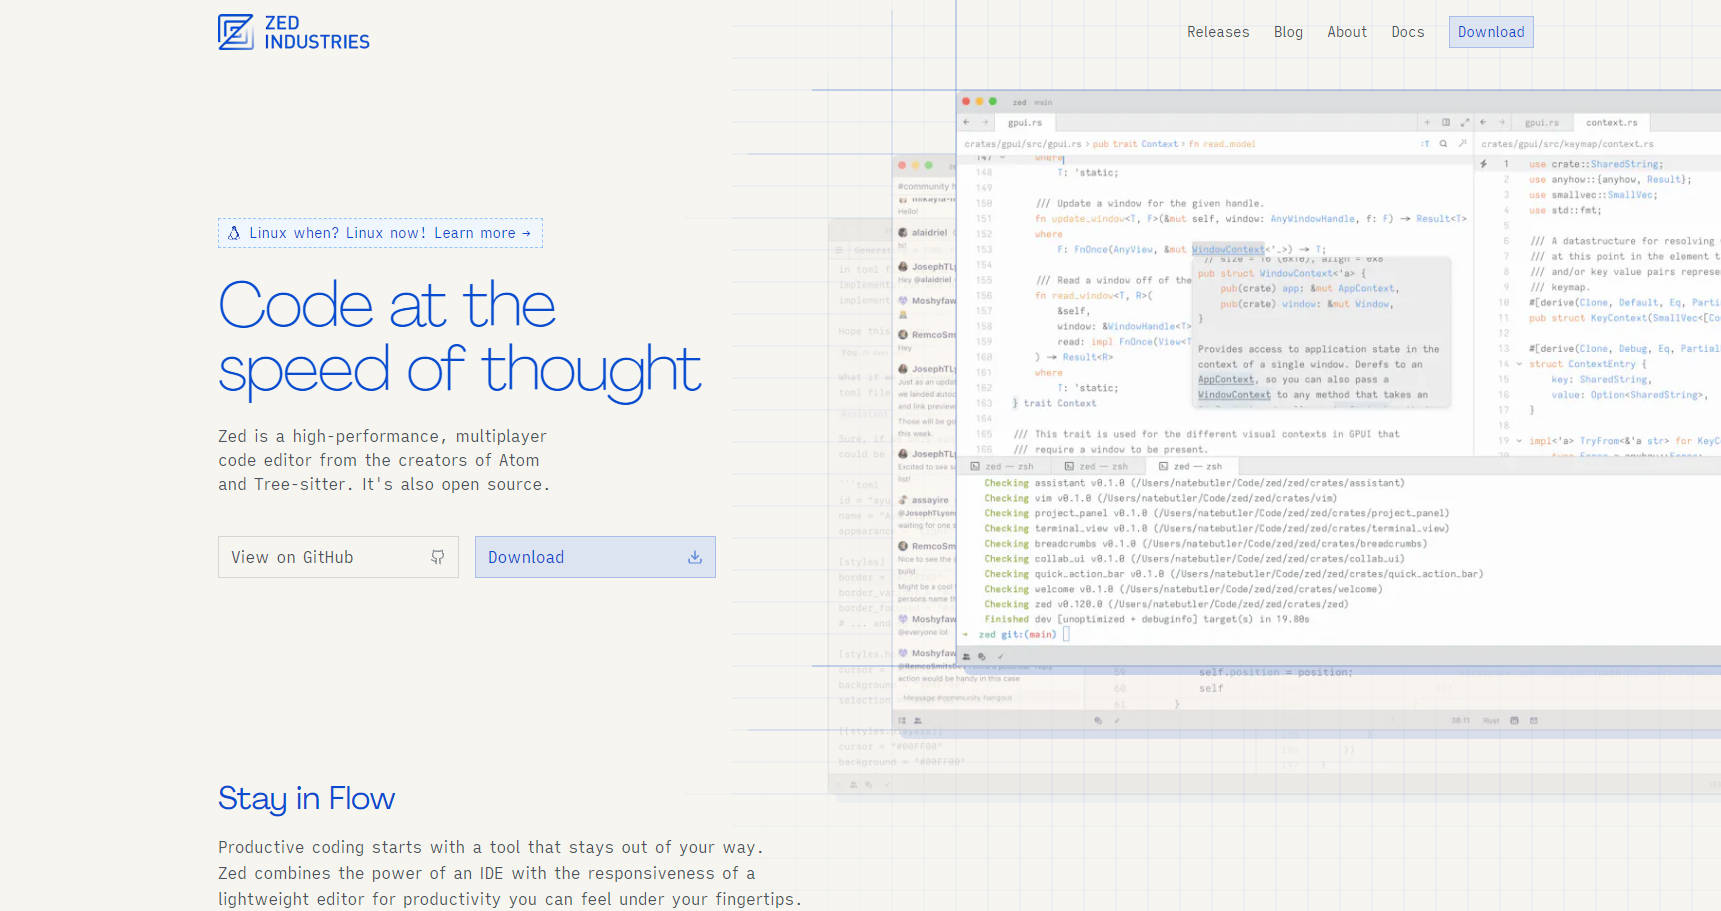The width and height of the screenshot is (1721, 911).
Task: Click the penguin icon in the Linux banner
Action: (x=234, y=233)
